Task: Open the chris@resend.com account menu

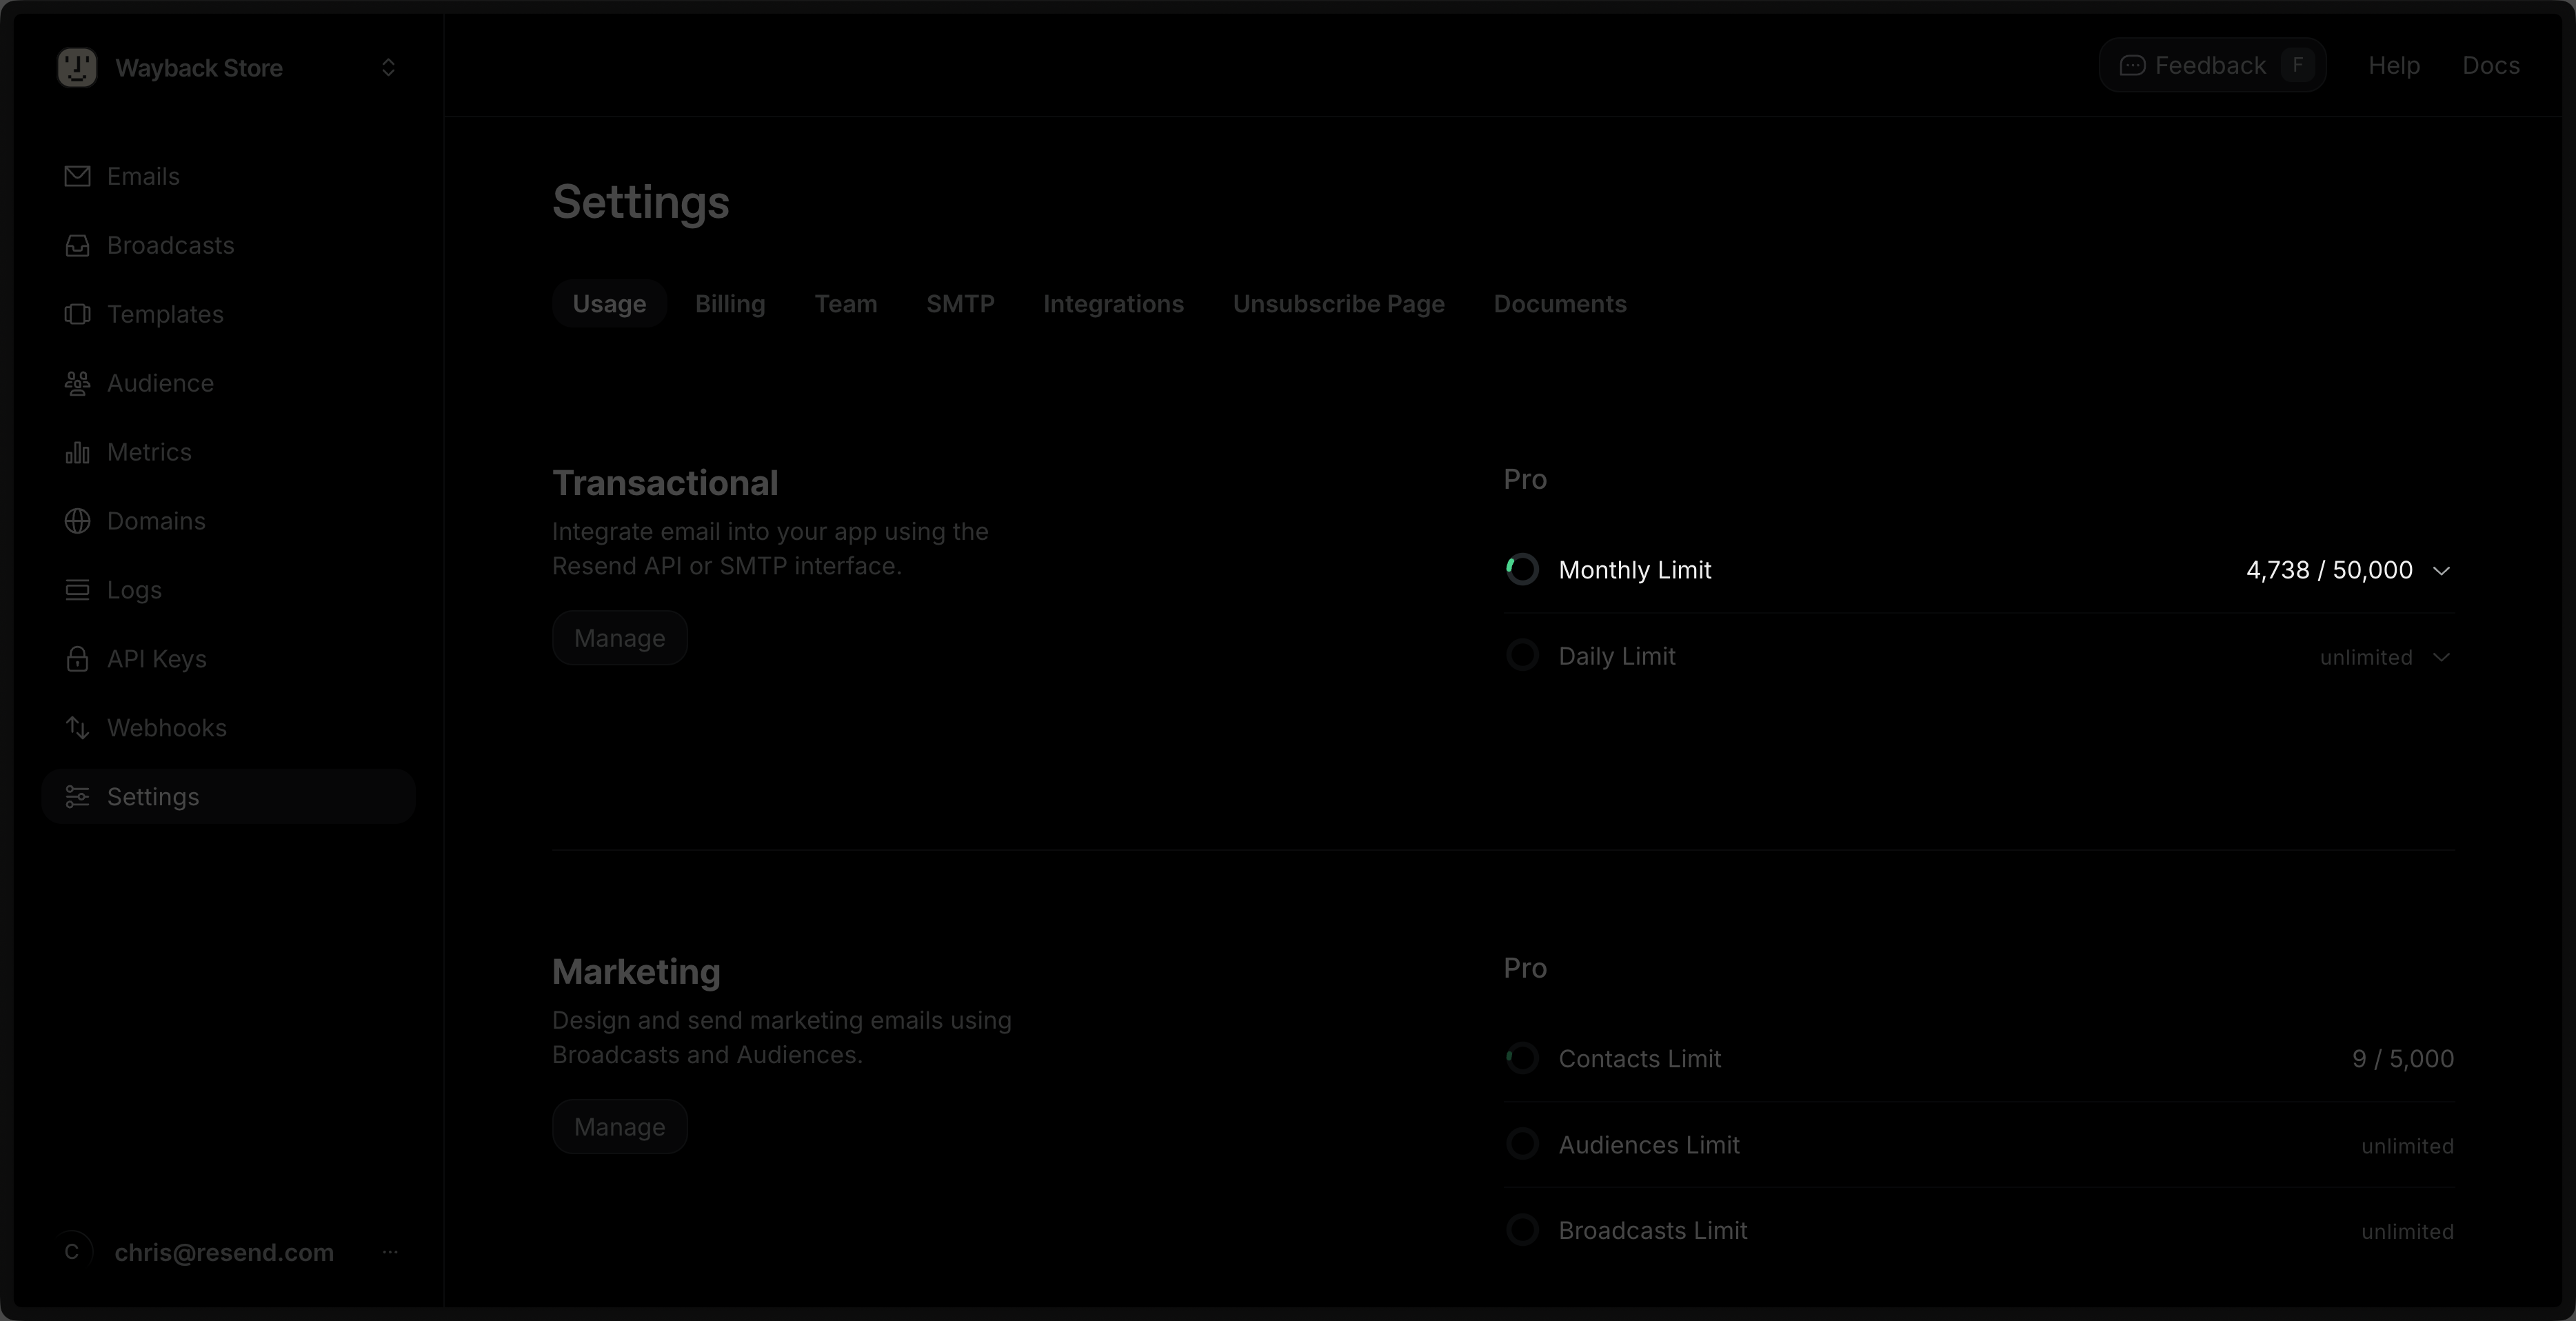Action: pyautogui.click(x=390, y=1252)
